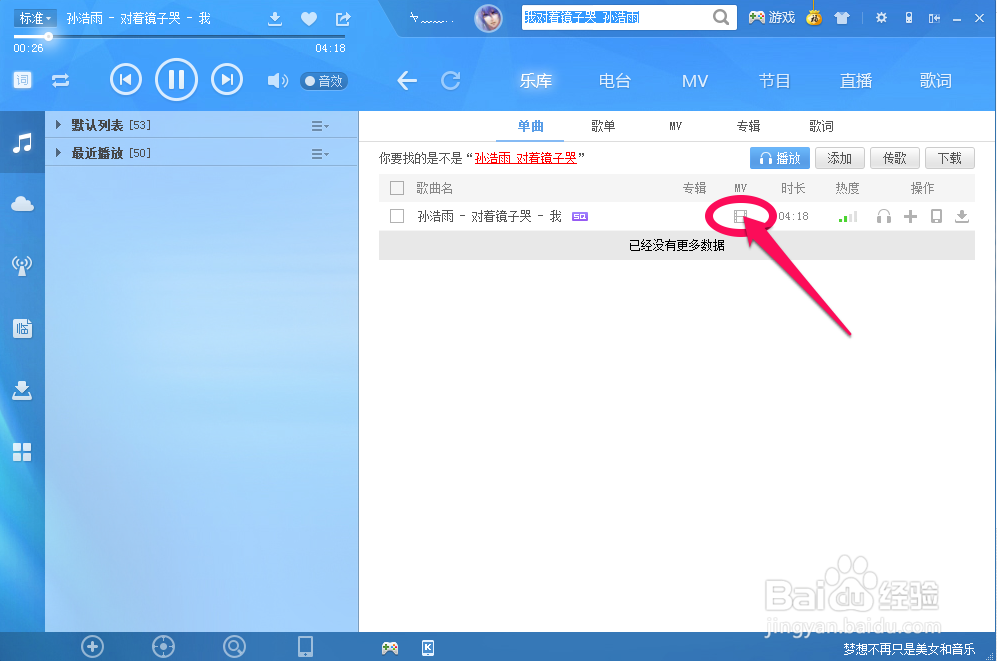Open the radio broadcast icon in sidebar
This screenshot has width=997, height=661.
[22, 265]
